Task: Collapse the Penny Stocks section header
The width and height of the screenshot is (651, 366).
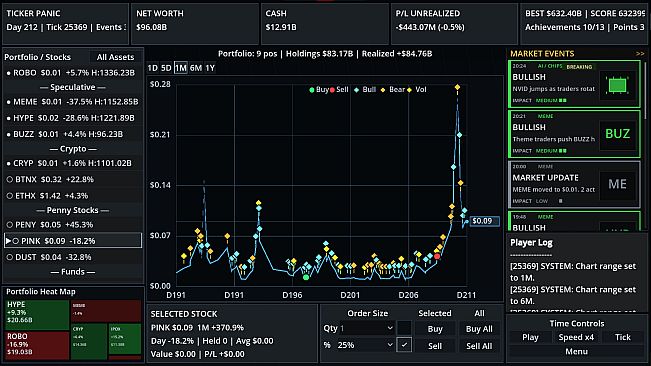Action: 73,210
